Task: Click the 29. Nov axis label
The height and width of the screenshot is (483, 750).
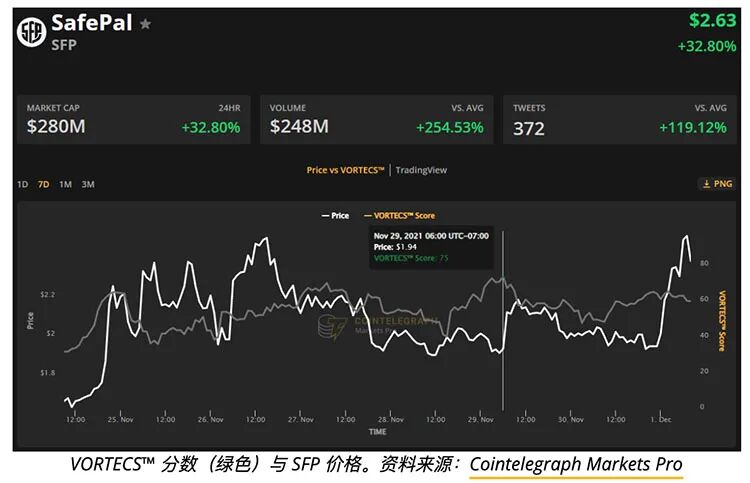Action: [481, 419]
